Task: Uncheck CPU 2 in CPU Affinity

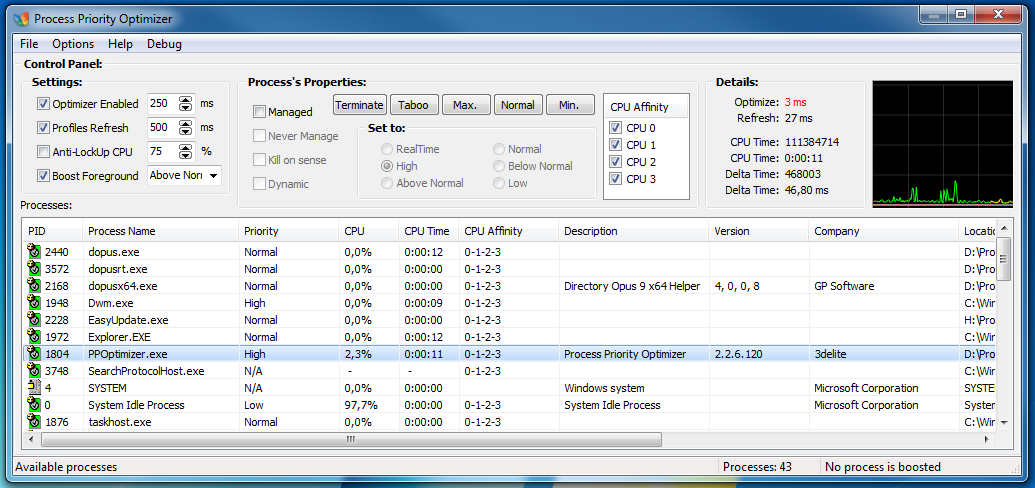Action: tap(615, 162)
